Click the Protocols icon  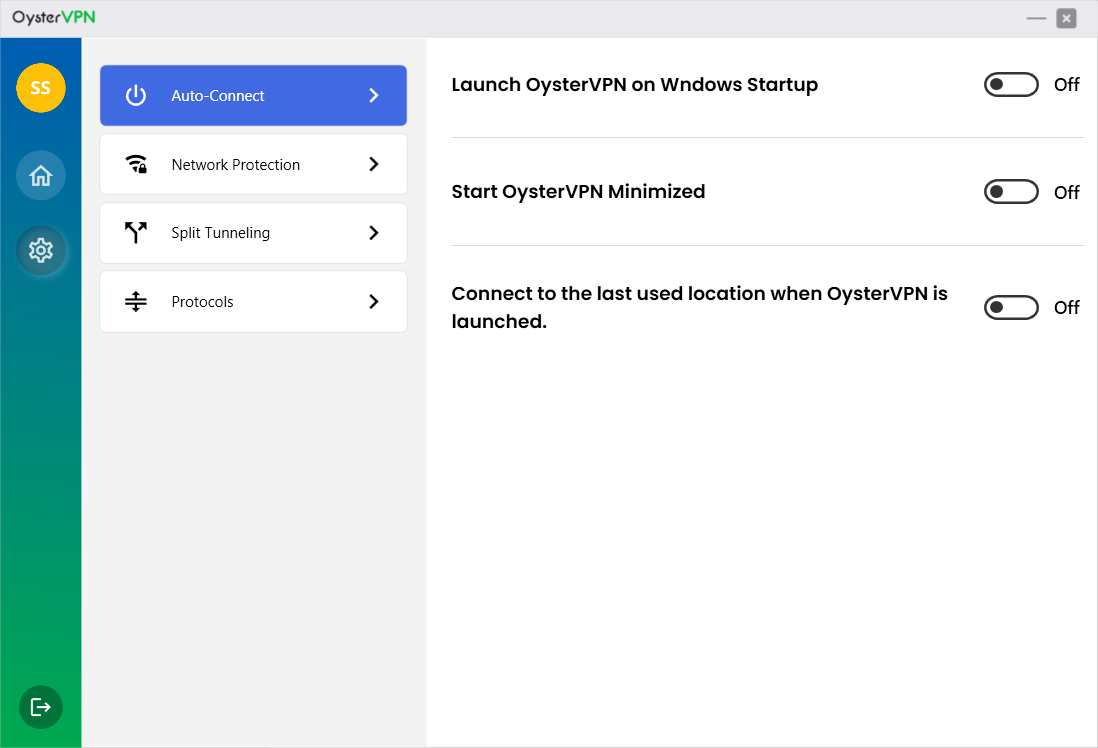tap(136, 301)
